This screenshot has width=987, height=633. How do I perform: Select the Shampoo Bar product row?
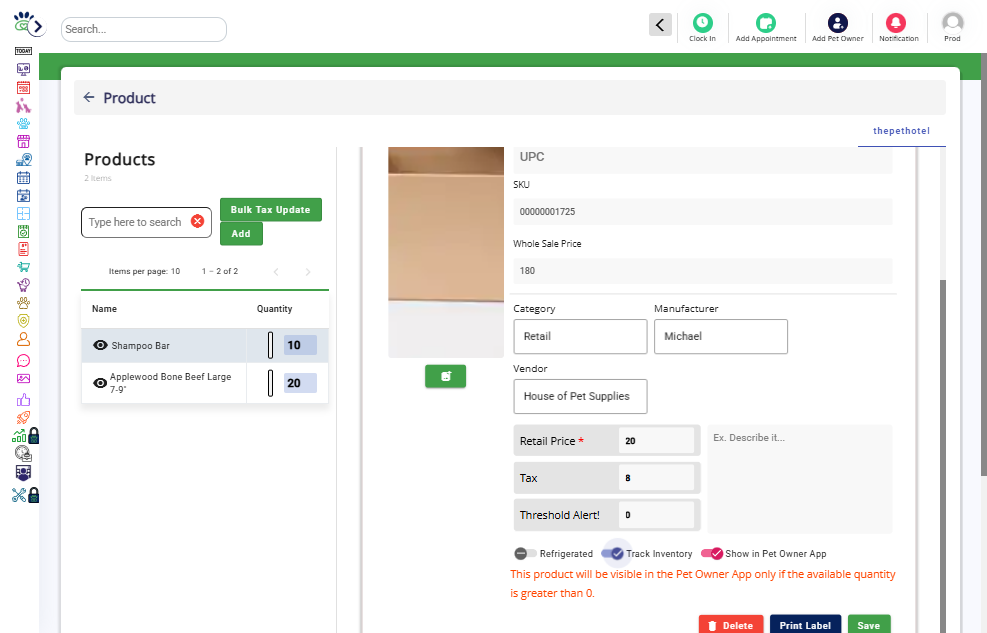205,345
